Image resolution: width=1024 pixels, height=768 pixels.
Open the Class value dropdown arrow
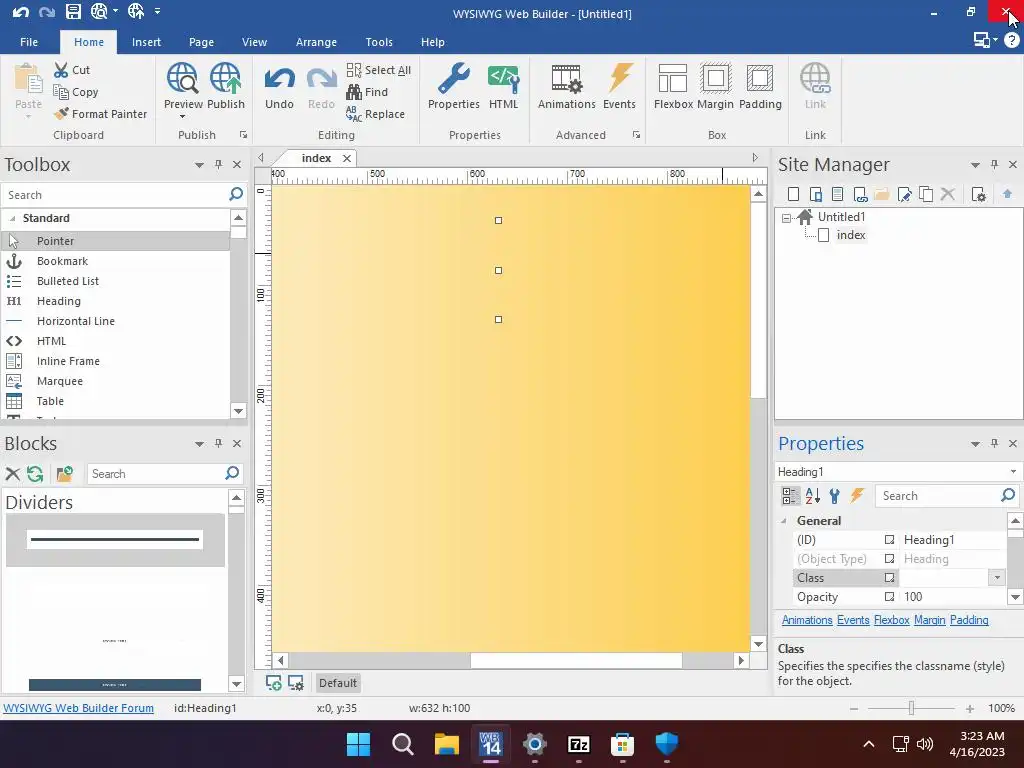click(x=997, y=577)
